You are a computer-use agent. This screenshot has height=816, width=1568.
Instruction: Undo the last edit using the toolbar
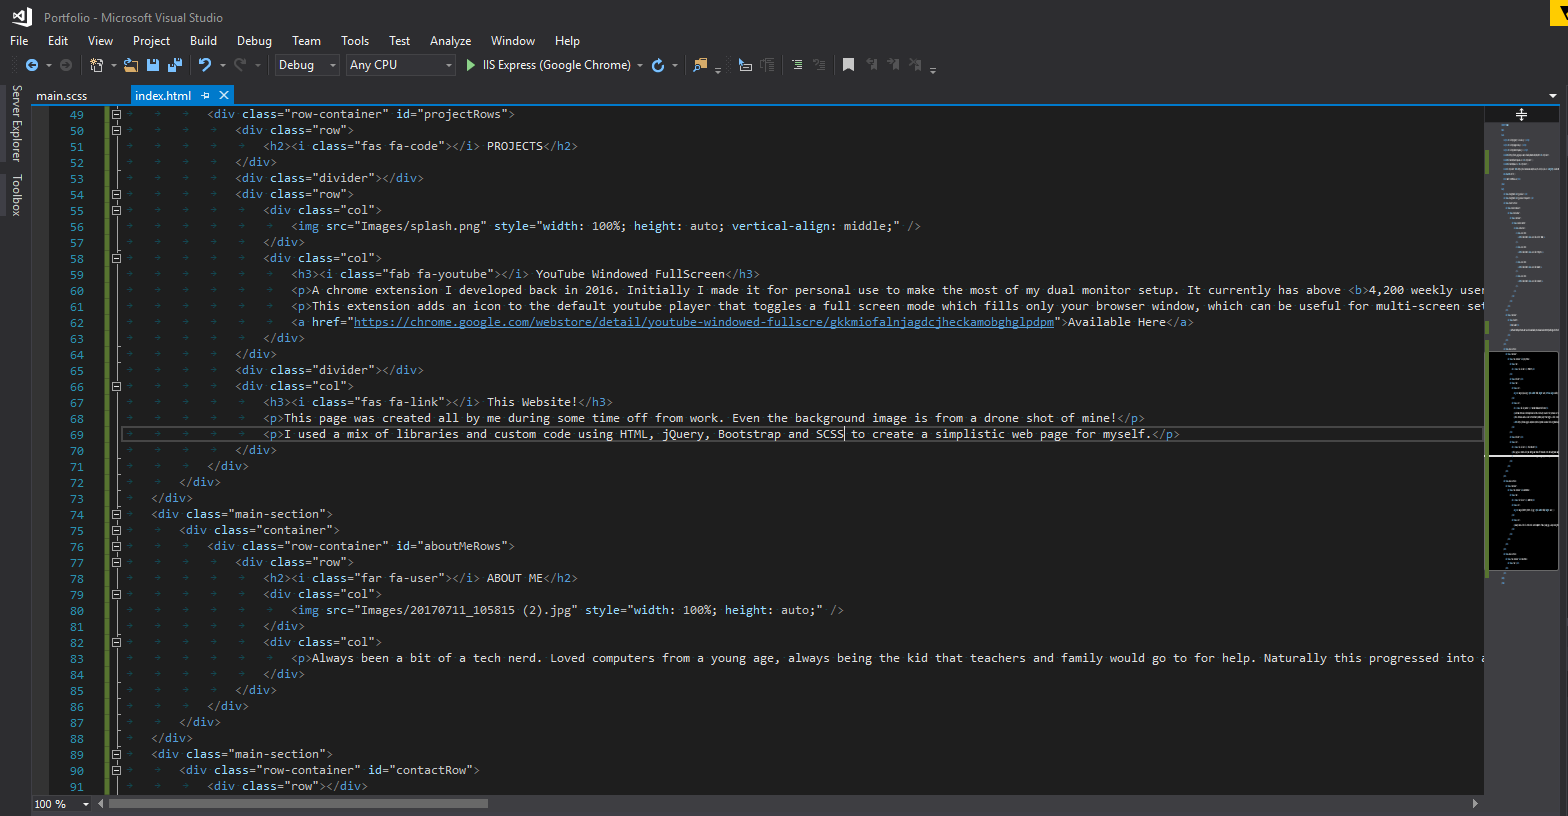click(205, 65)
